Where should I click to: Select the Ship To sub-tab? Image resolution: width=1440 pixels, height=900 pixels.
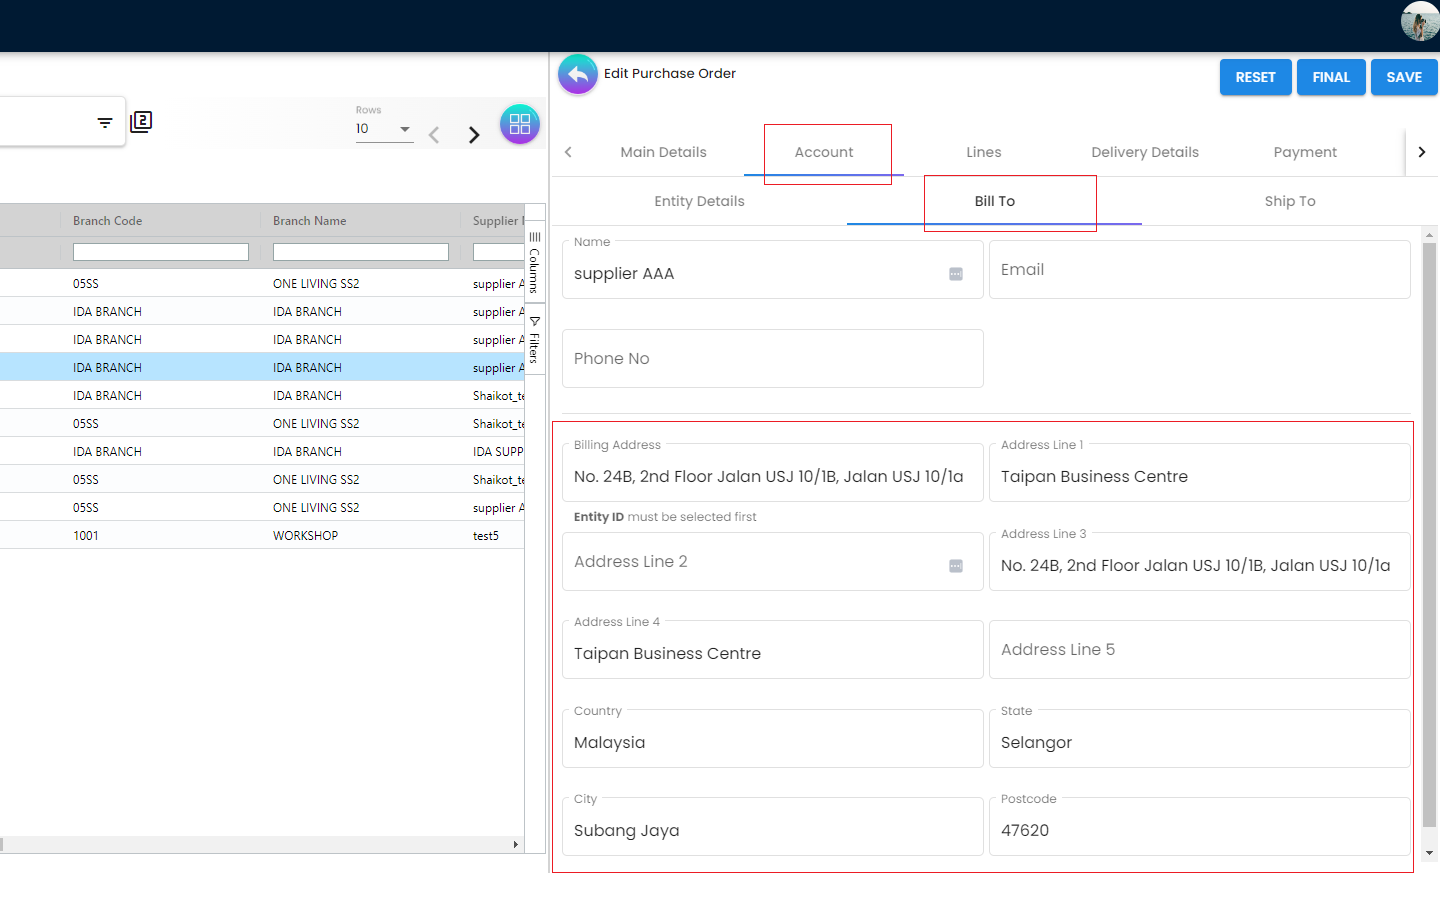coord(1289,201)
